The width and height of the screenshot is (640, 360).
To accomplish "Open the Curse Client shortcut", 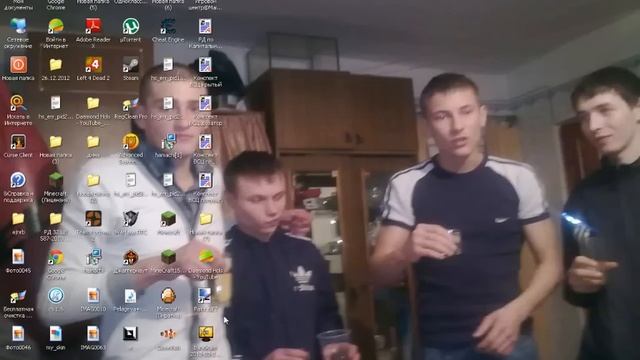I will tap(18, 142).
